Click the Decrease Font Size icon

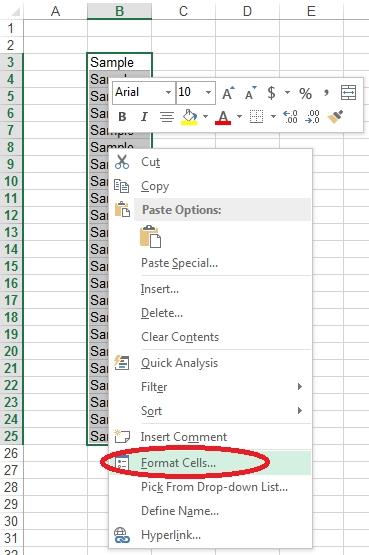251,93
